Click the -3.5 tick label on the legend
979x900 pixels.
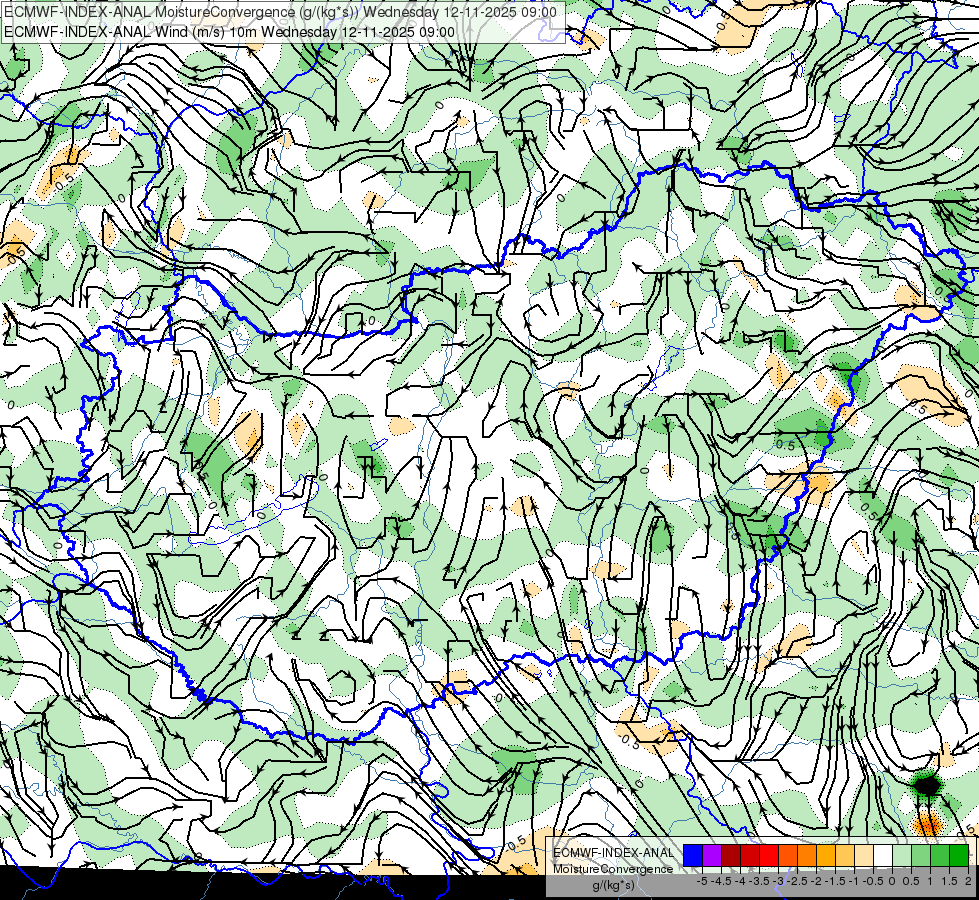point(759,881)
